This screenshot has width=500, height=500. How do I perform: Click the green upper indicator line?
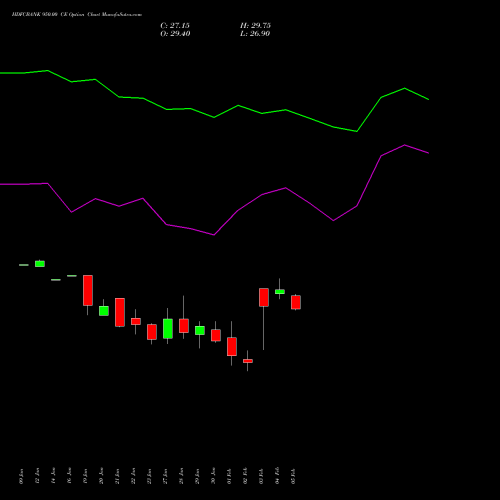(214, 117)
